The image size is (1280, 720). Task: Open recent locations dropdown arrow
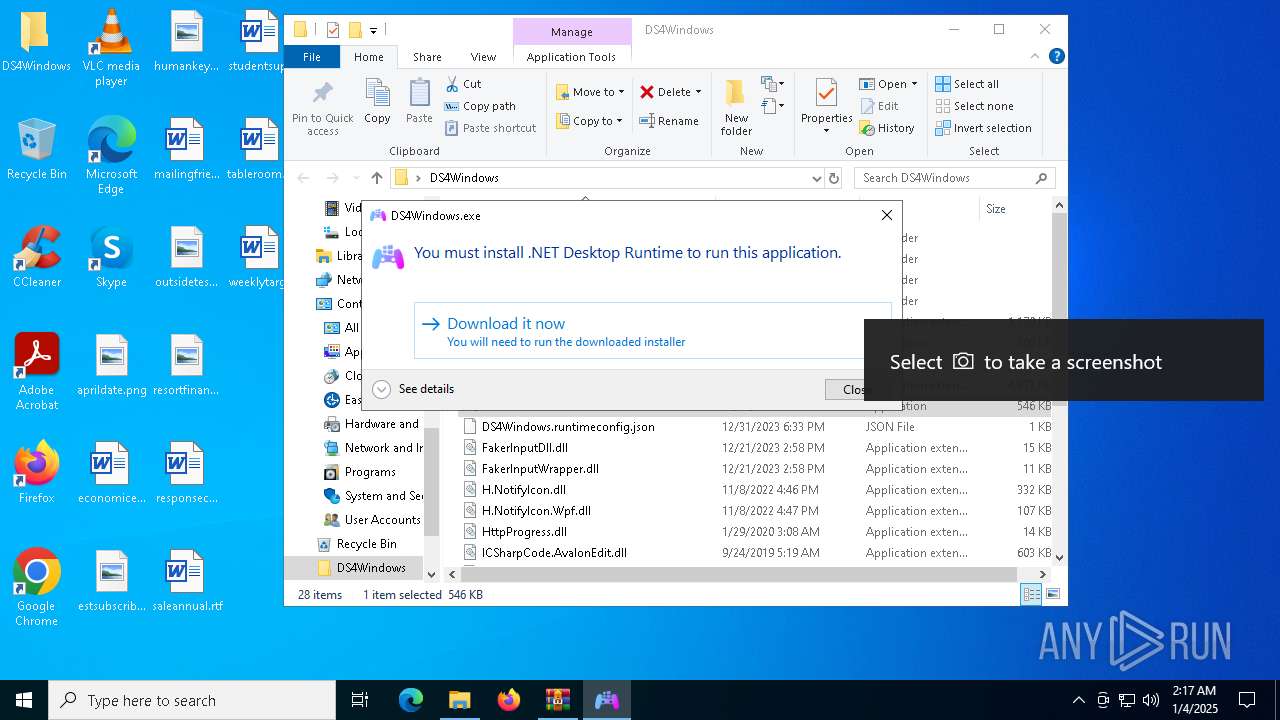coord(356,178)
